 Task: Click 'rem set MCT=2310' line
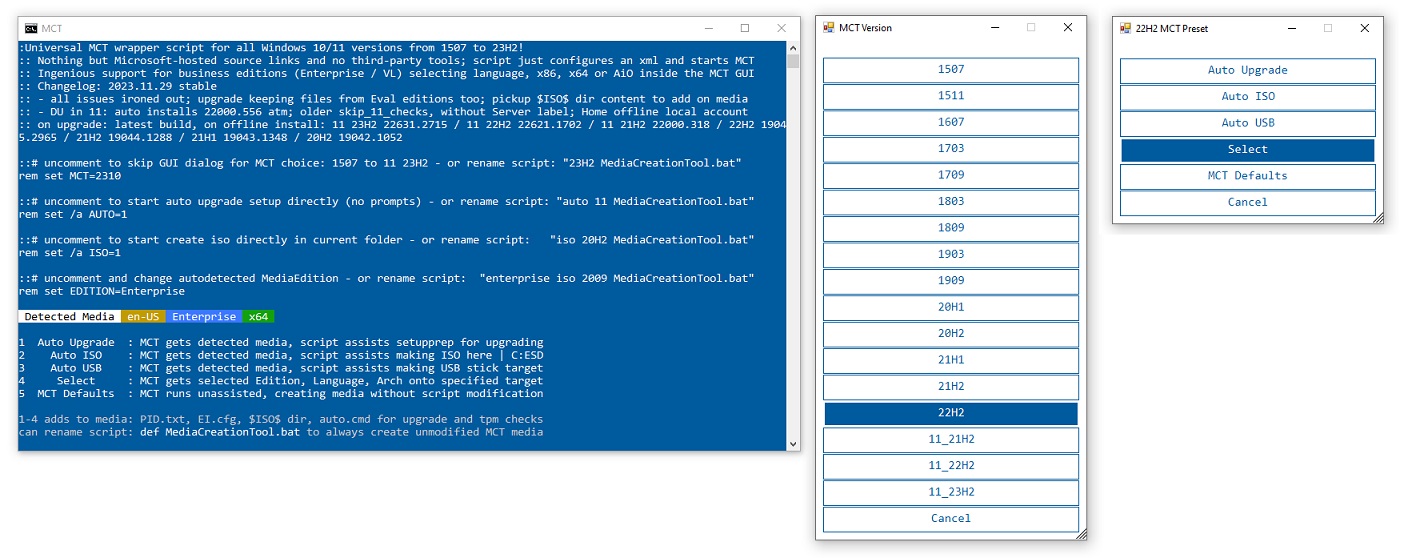click(71, 174)
